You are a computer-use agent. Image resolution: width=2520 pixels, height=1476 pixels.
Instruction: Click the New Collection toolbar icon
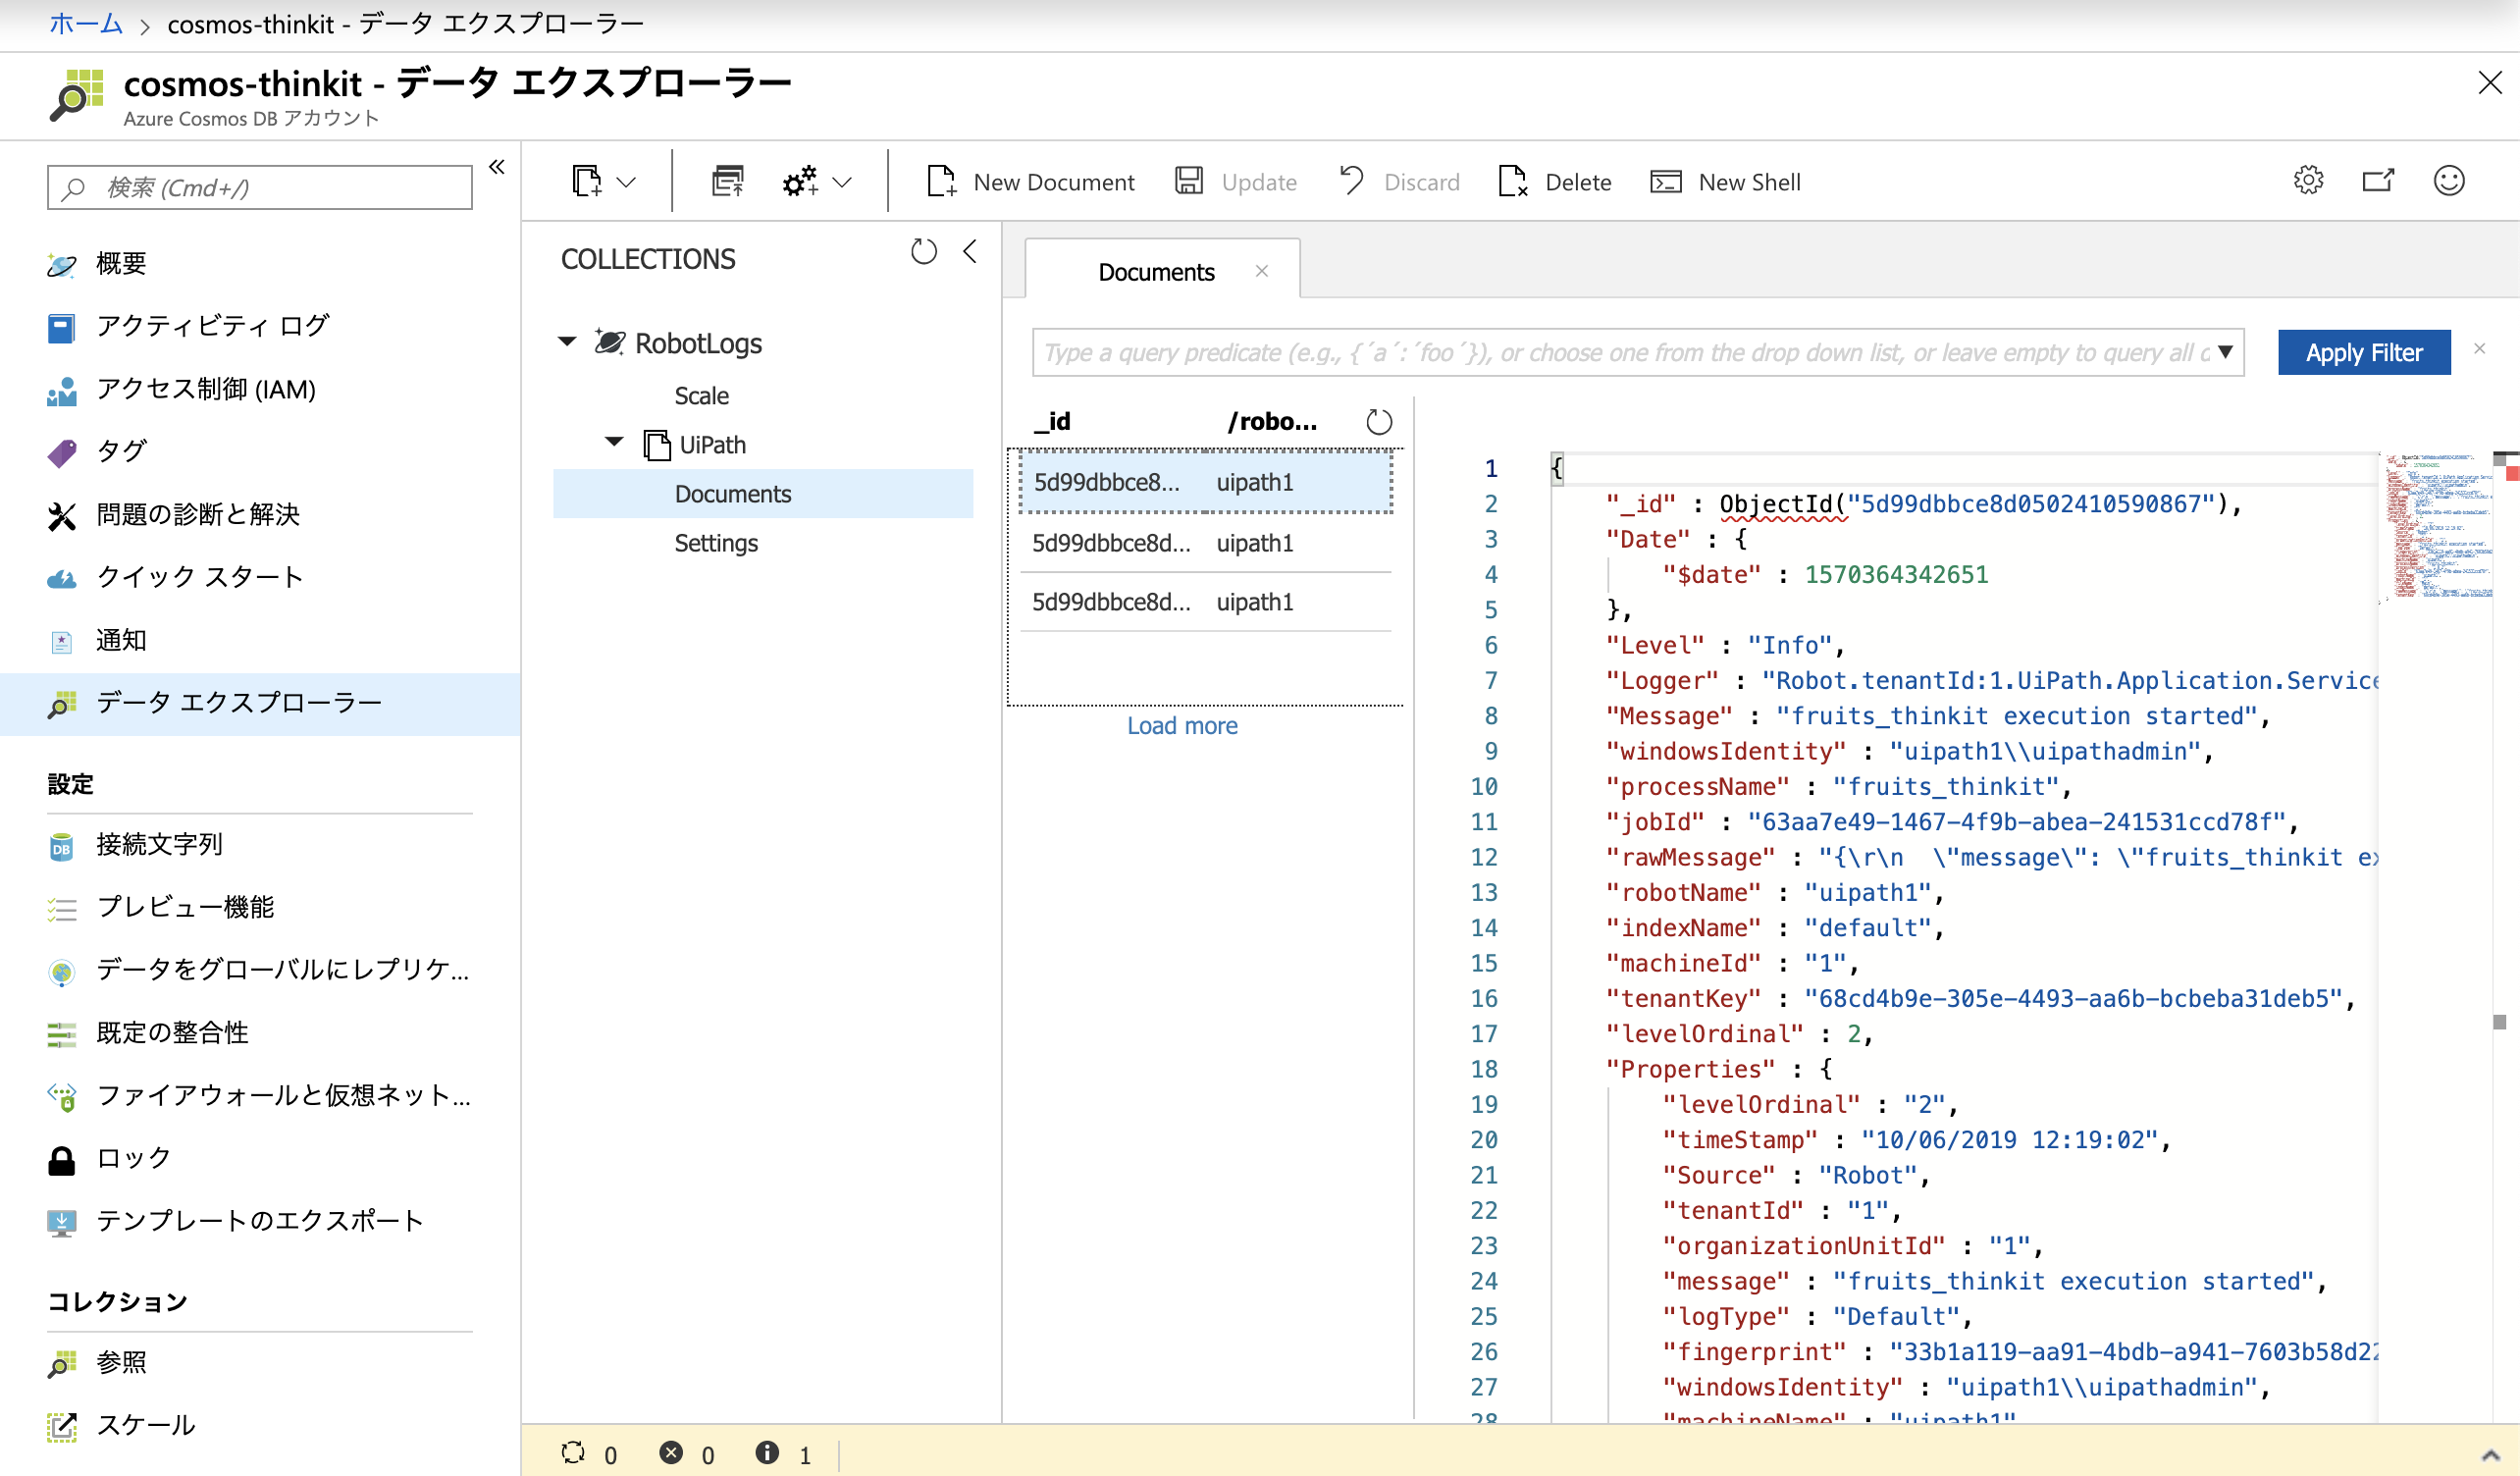(587, 182)
